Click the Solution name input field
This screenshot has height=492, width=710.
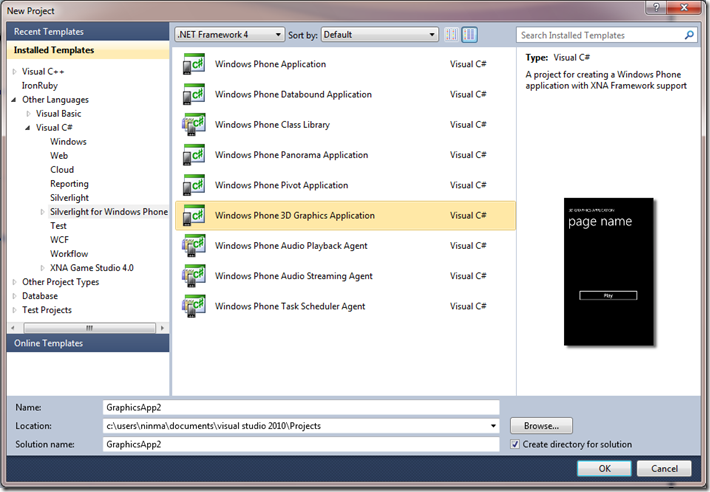click(x=301, y=444)
